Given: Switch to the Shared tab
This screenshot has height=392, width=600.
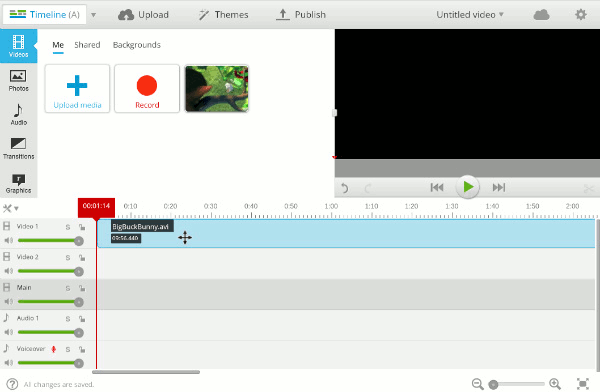Looking at the screenshot, I should click(x=87, y=45).
